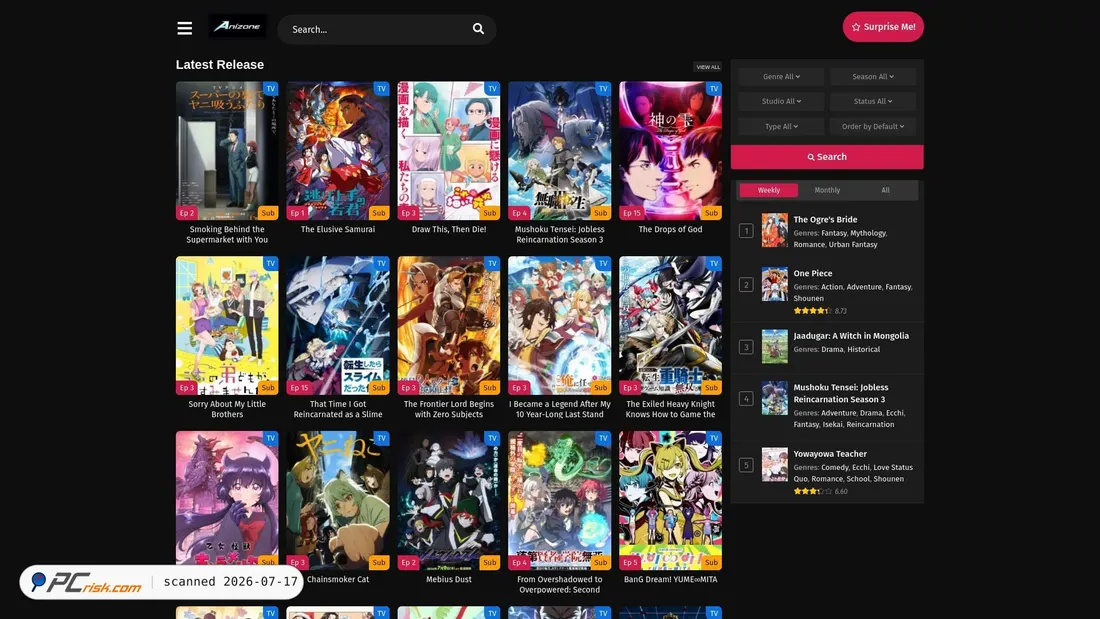1100x619 pixels.
Task: Open The Drops of God poster
Action: click(671, 151)
